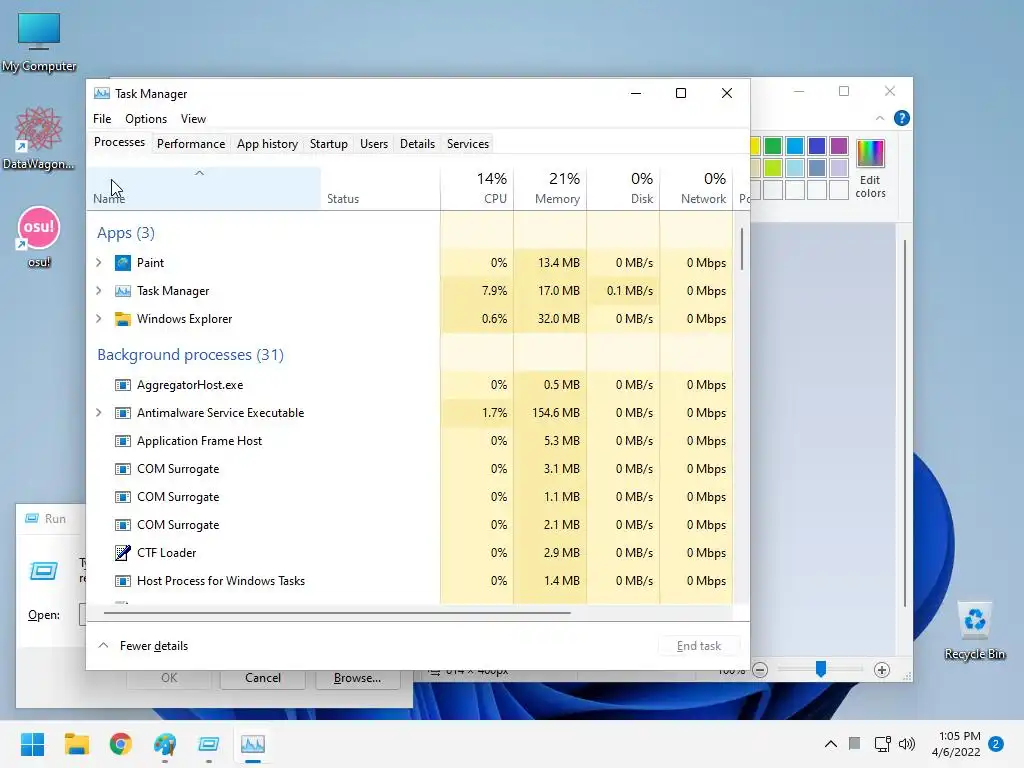Expand the Task Manager process row
Screen dimensions: 1024x768
pos(99,291)
